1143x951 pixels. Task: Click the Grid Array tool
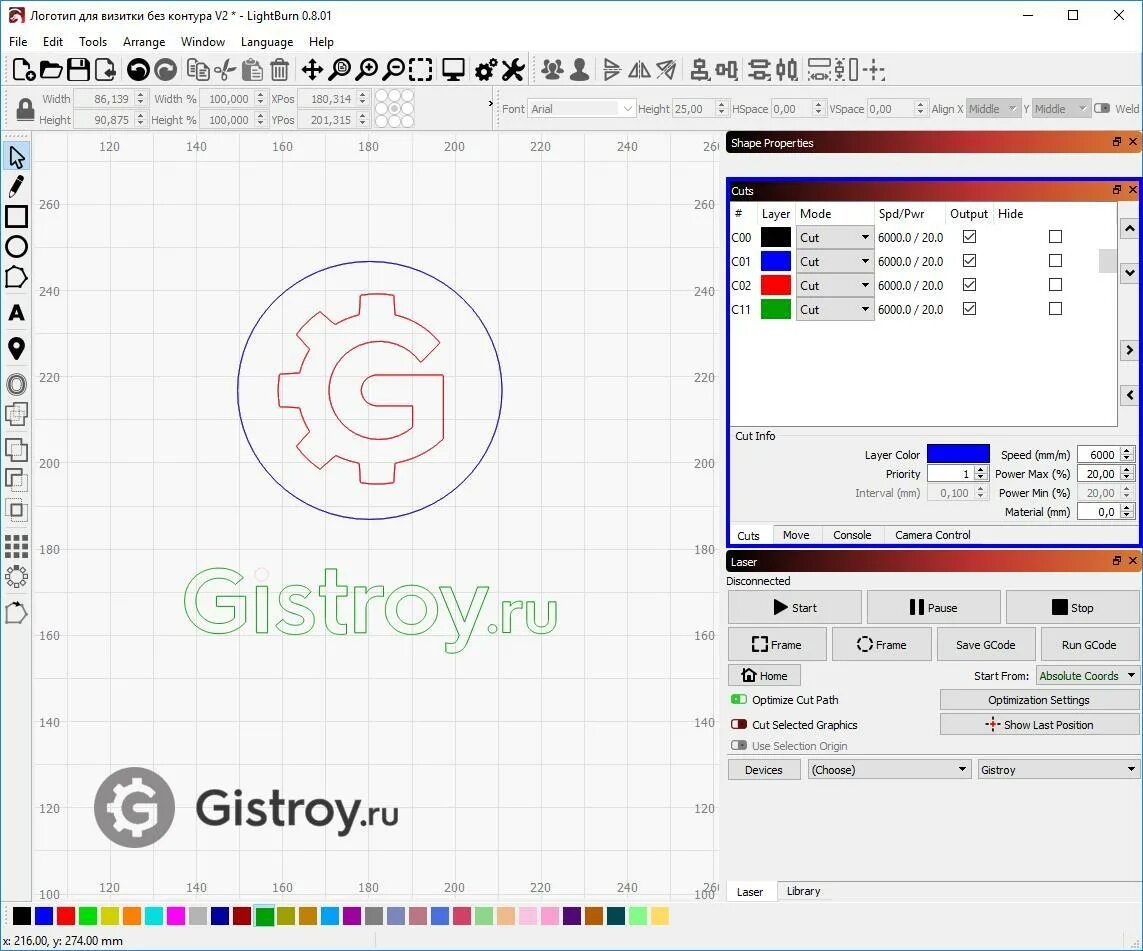tap(16, 547)
